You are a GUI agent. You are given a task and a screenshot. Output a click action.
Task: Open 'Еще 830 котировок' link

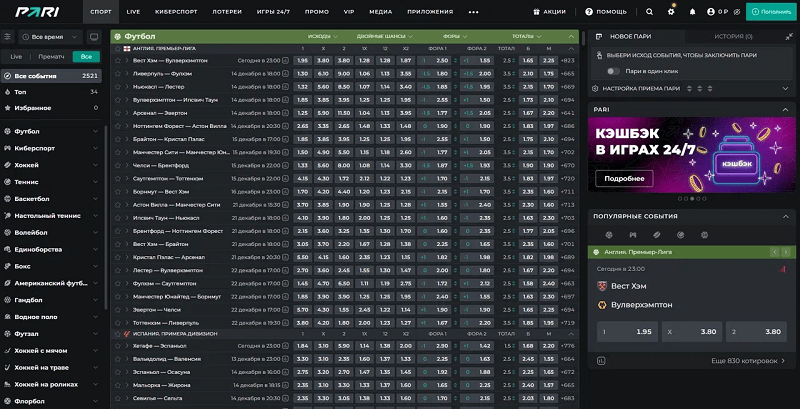click(747, 360)
